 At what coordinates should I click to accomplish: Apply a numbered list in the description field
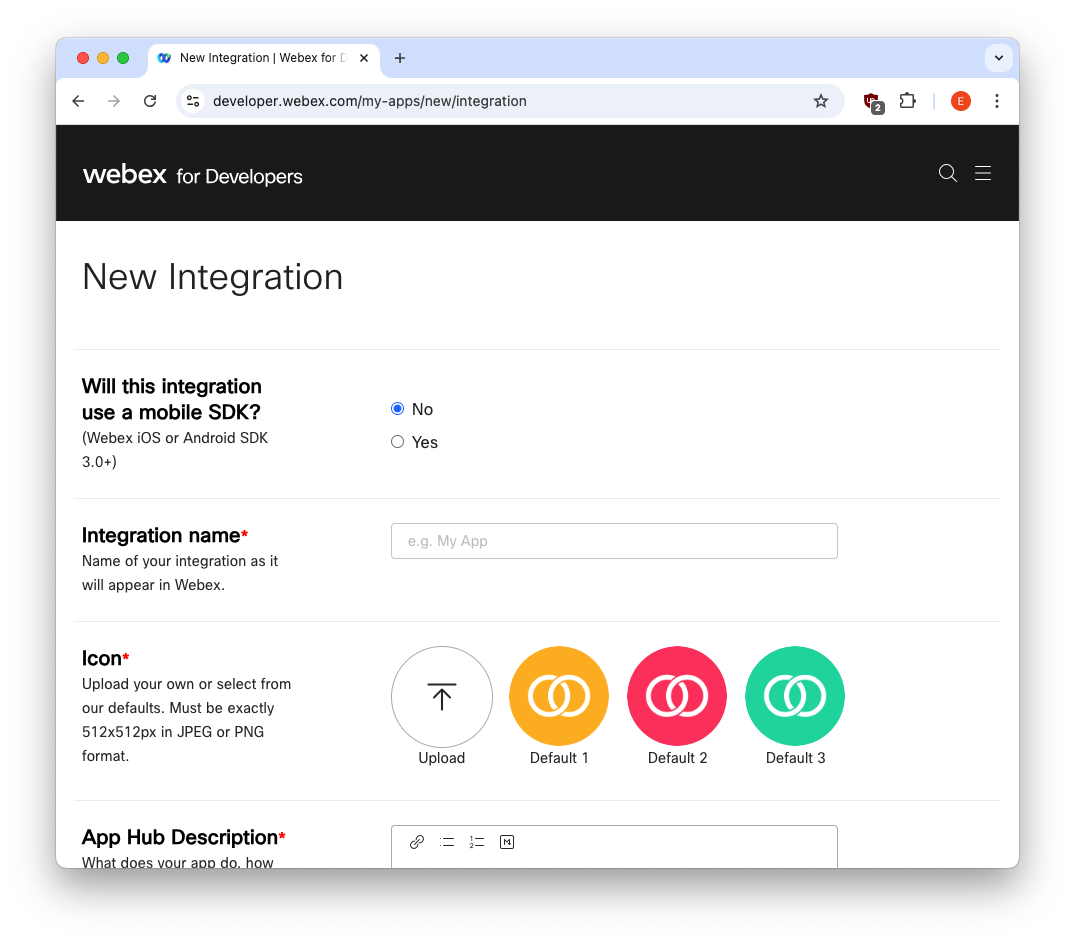(x=476, y=841)
